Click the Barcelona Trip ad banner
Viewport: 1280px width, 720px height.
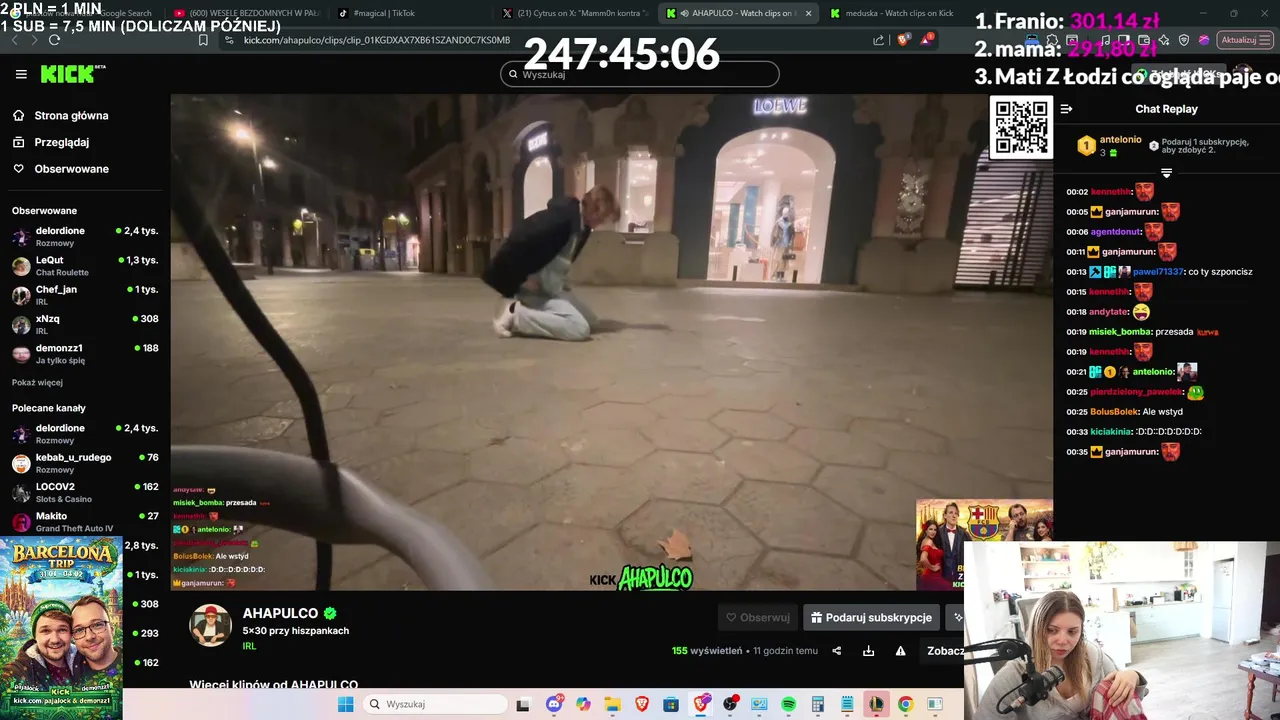[61, 628]
